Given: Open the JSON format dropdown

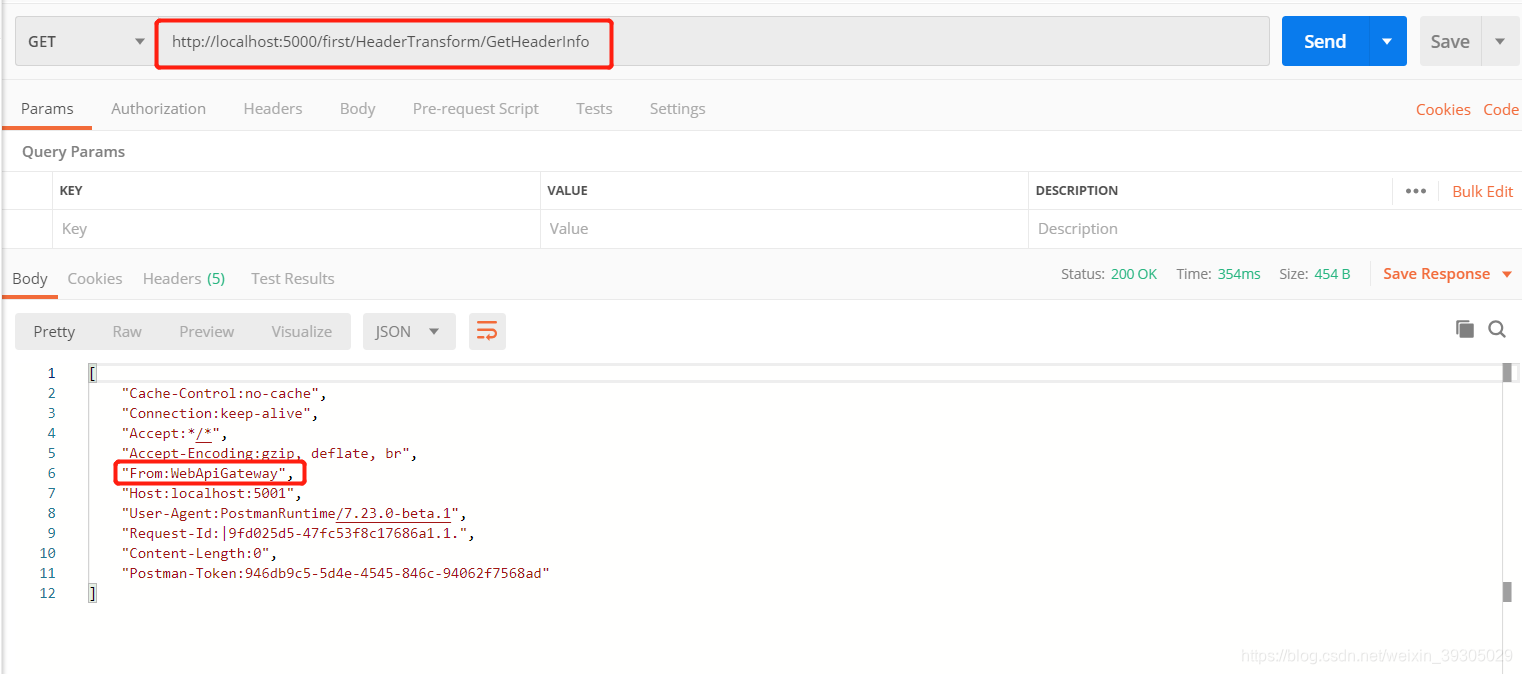Looking at the screenshot, I should tap(409, 331).
